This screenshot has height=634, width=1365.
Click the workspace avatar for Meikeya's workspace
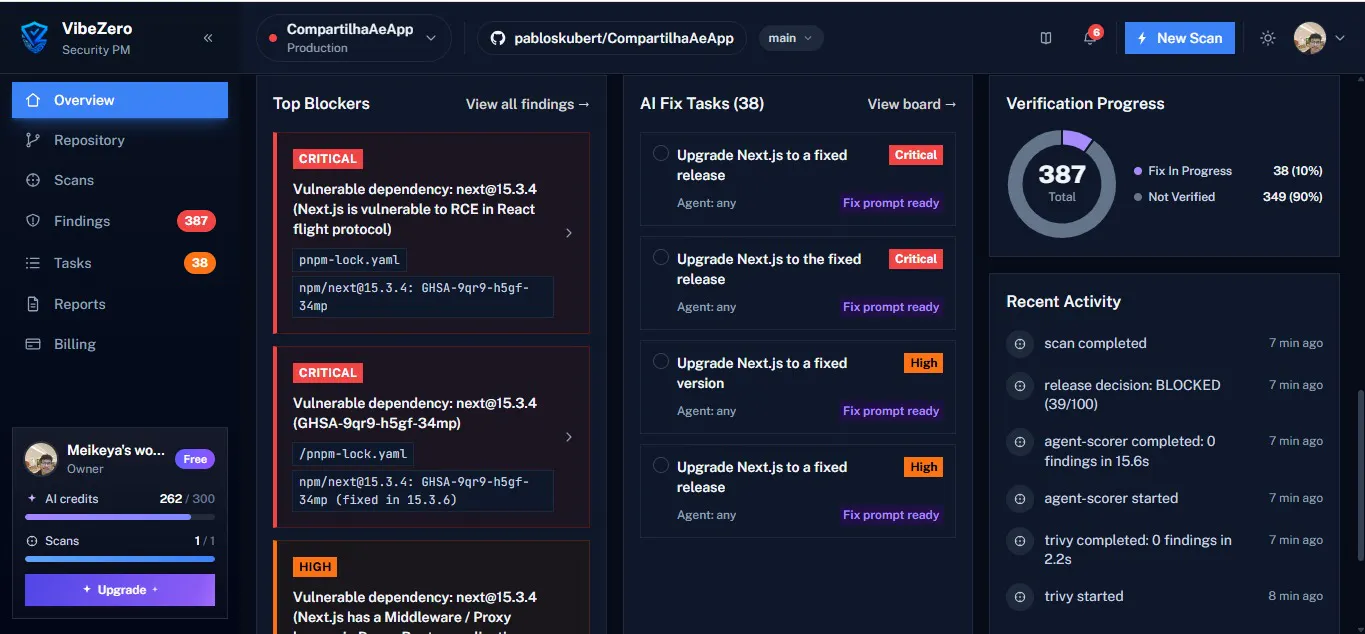pyautogui.click(x=41, y=459)
